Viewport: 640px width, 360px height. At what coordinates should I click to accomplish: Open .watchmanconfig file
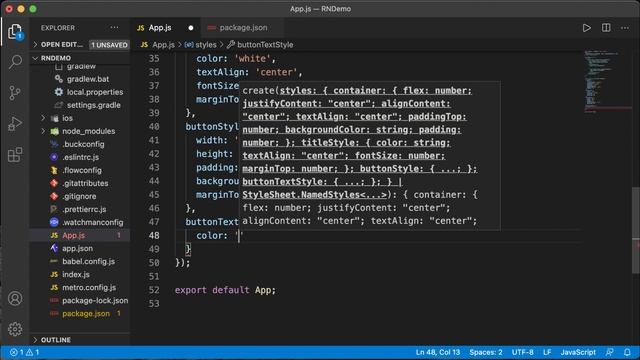(92, 222)
